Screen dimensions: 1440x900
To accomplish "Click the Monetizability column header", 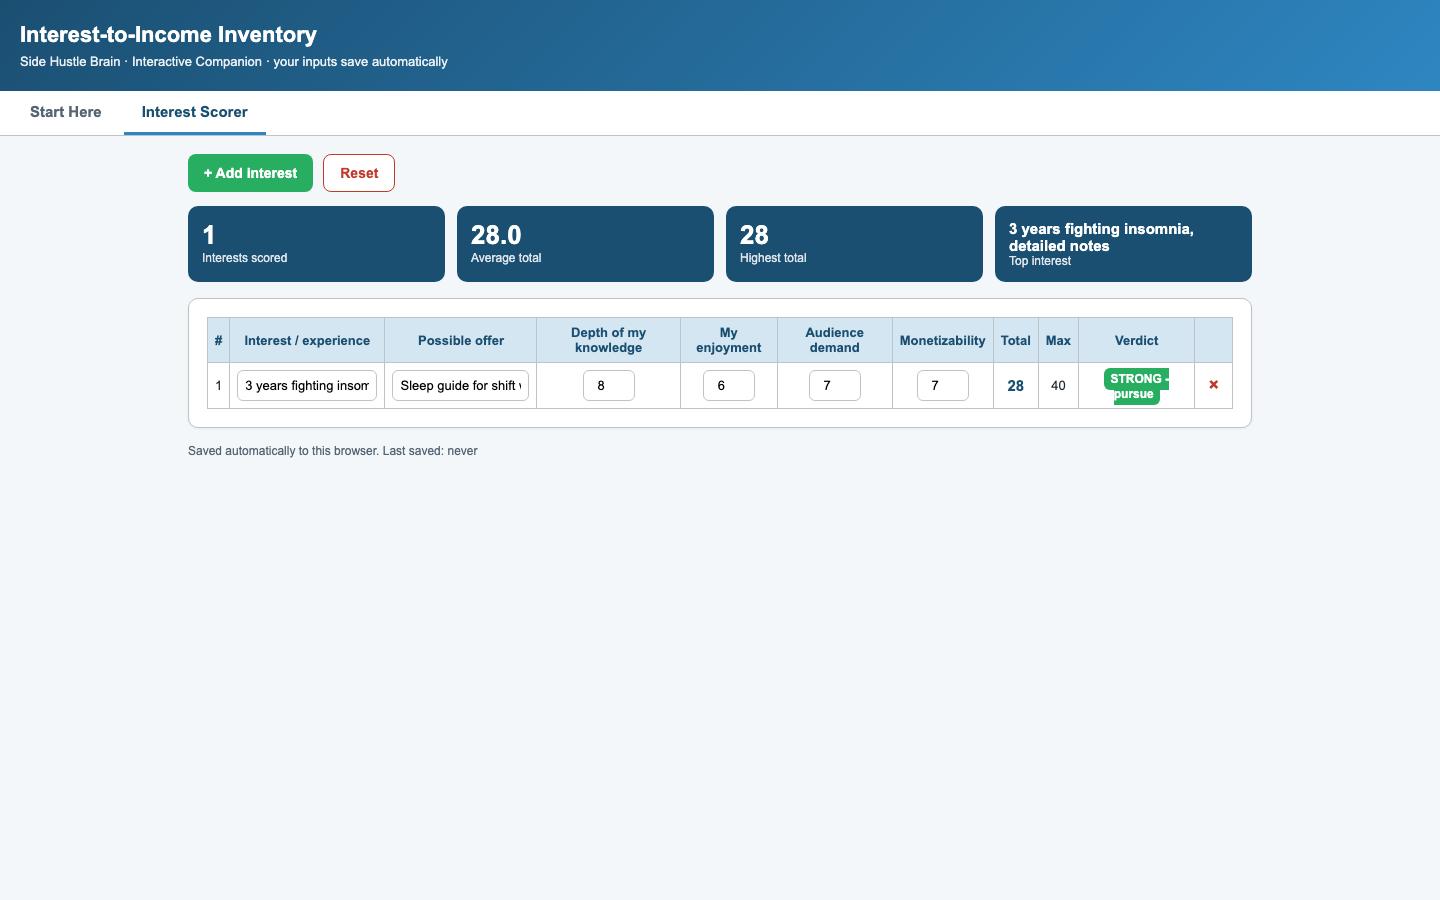I will [942, 340].
